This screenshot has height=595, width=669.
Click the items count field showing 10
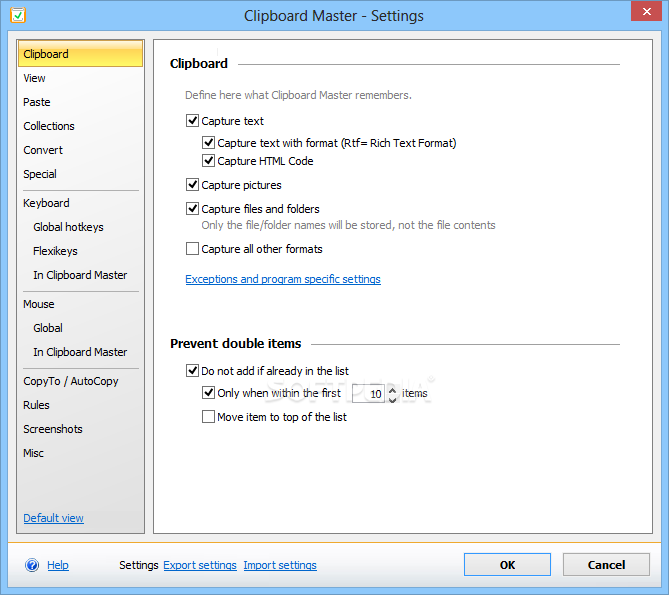point(369,393)
